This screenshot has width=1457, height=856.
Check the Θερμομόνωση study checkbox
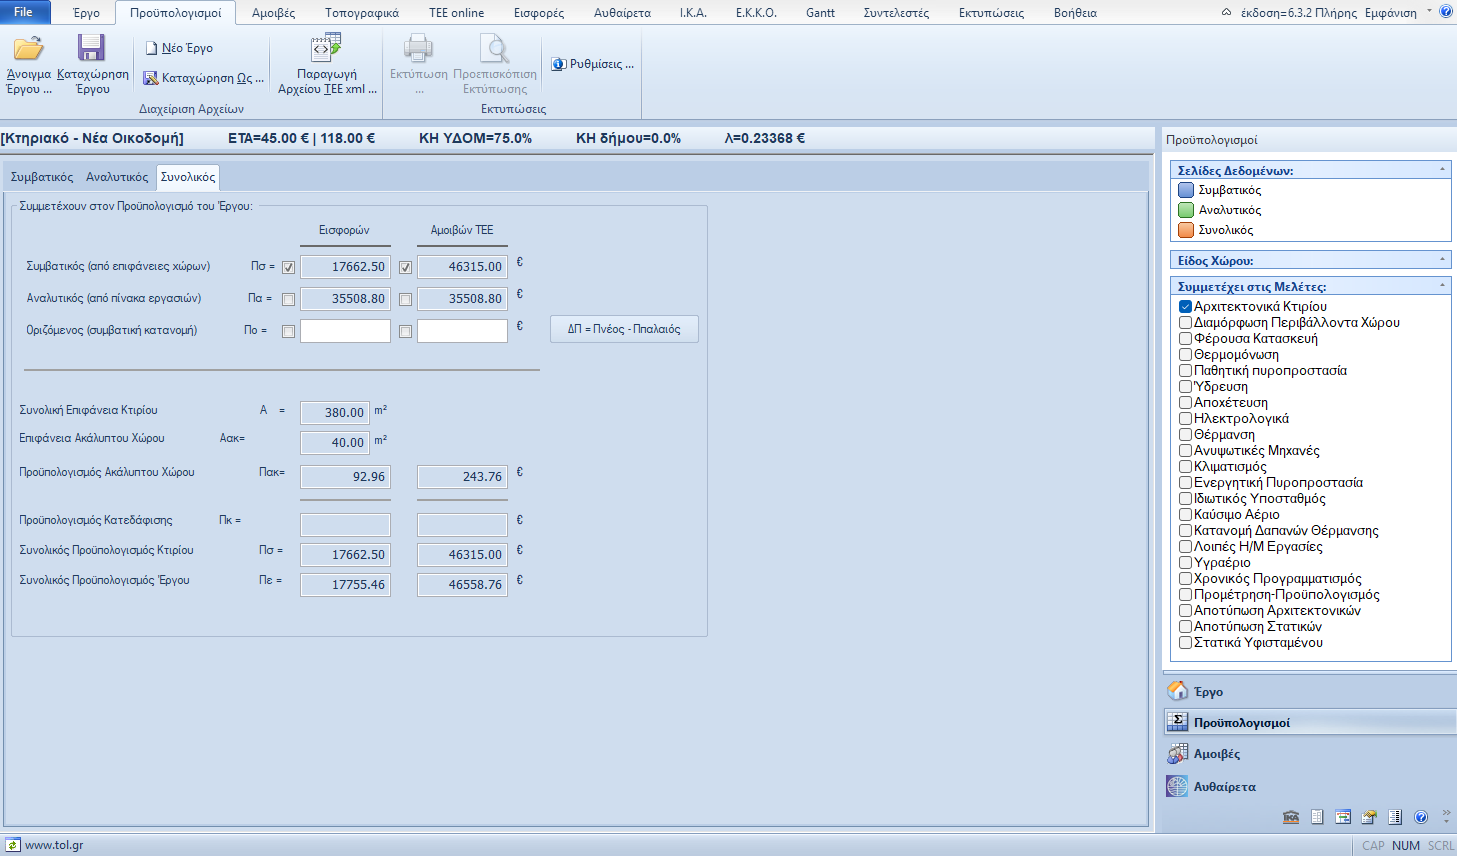pyautogui.click(x=1185, y=355)
